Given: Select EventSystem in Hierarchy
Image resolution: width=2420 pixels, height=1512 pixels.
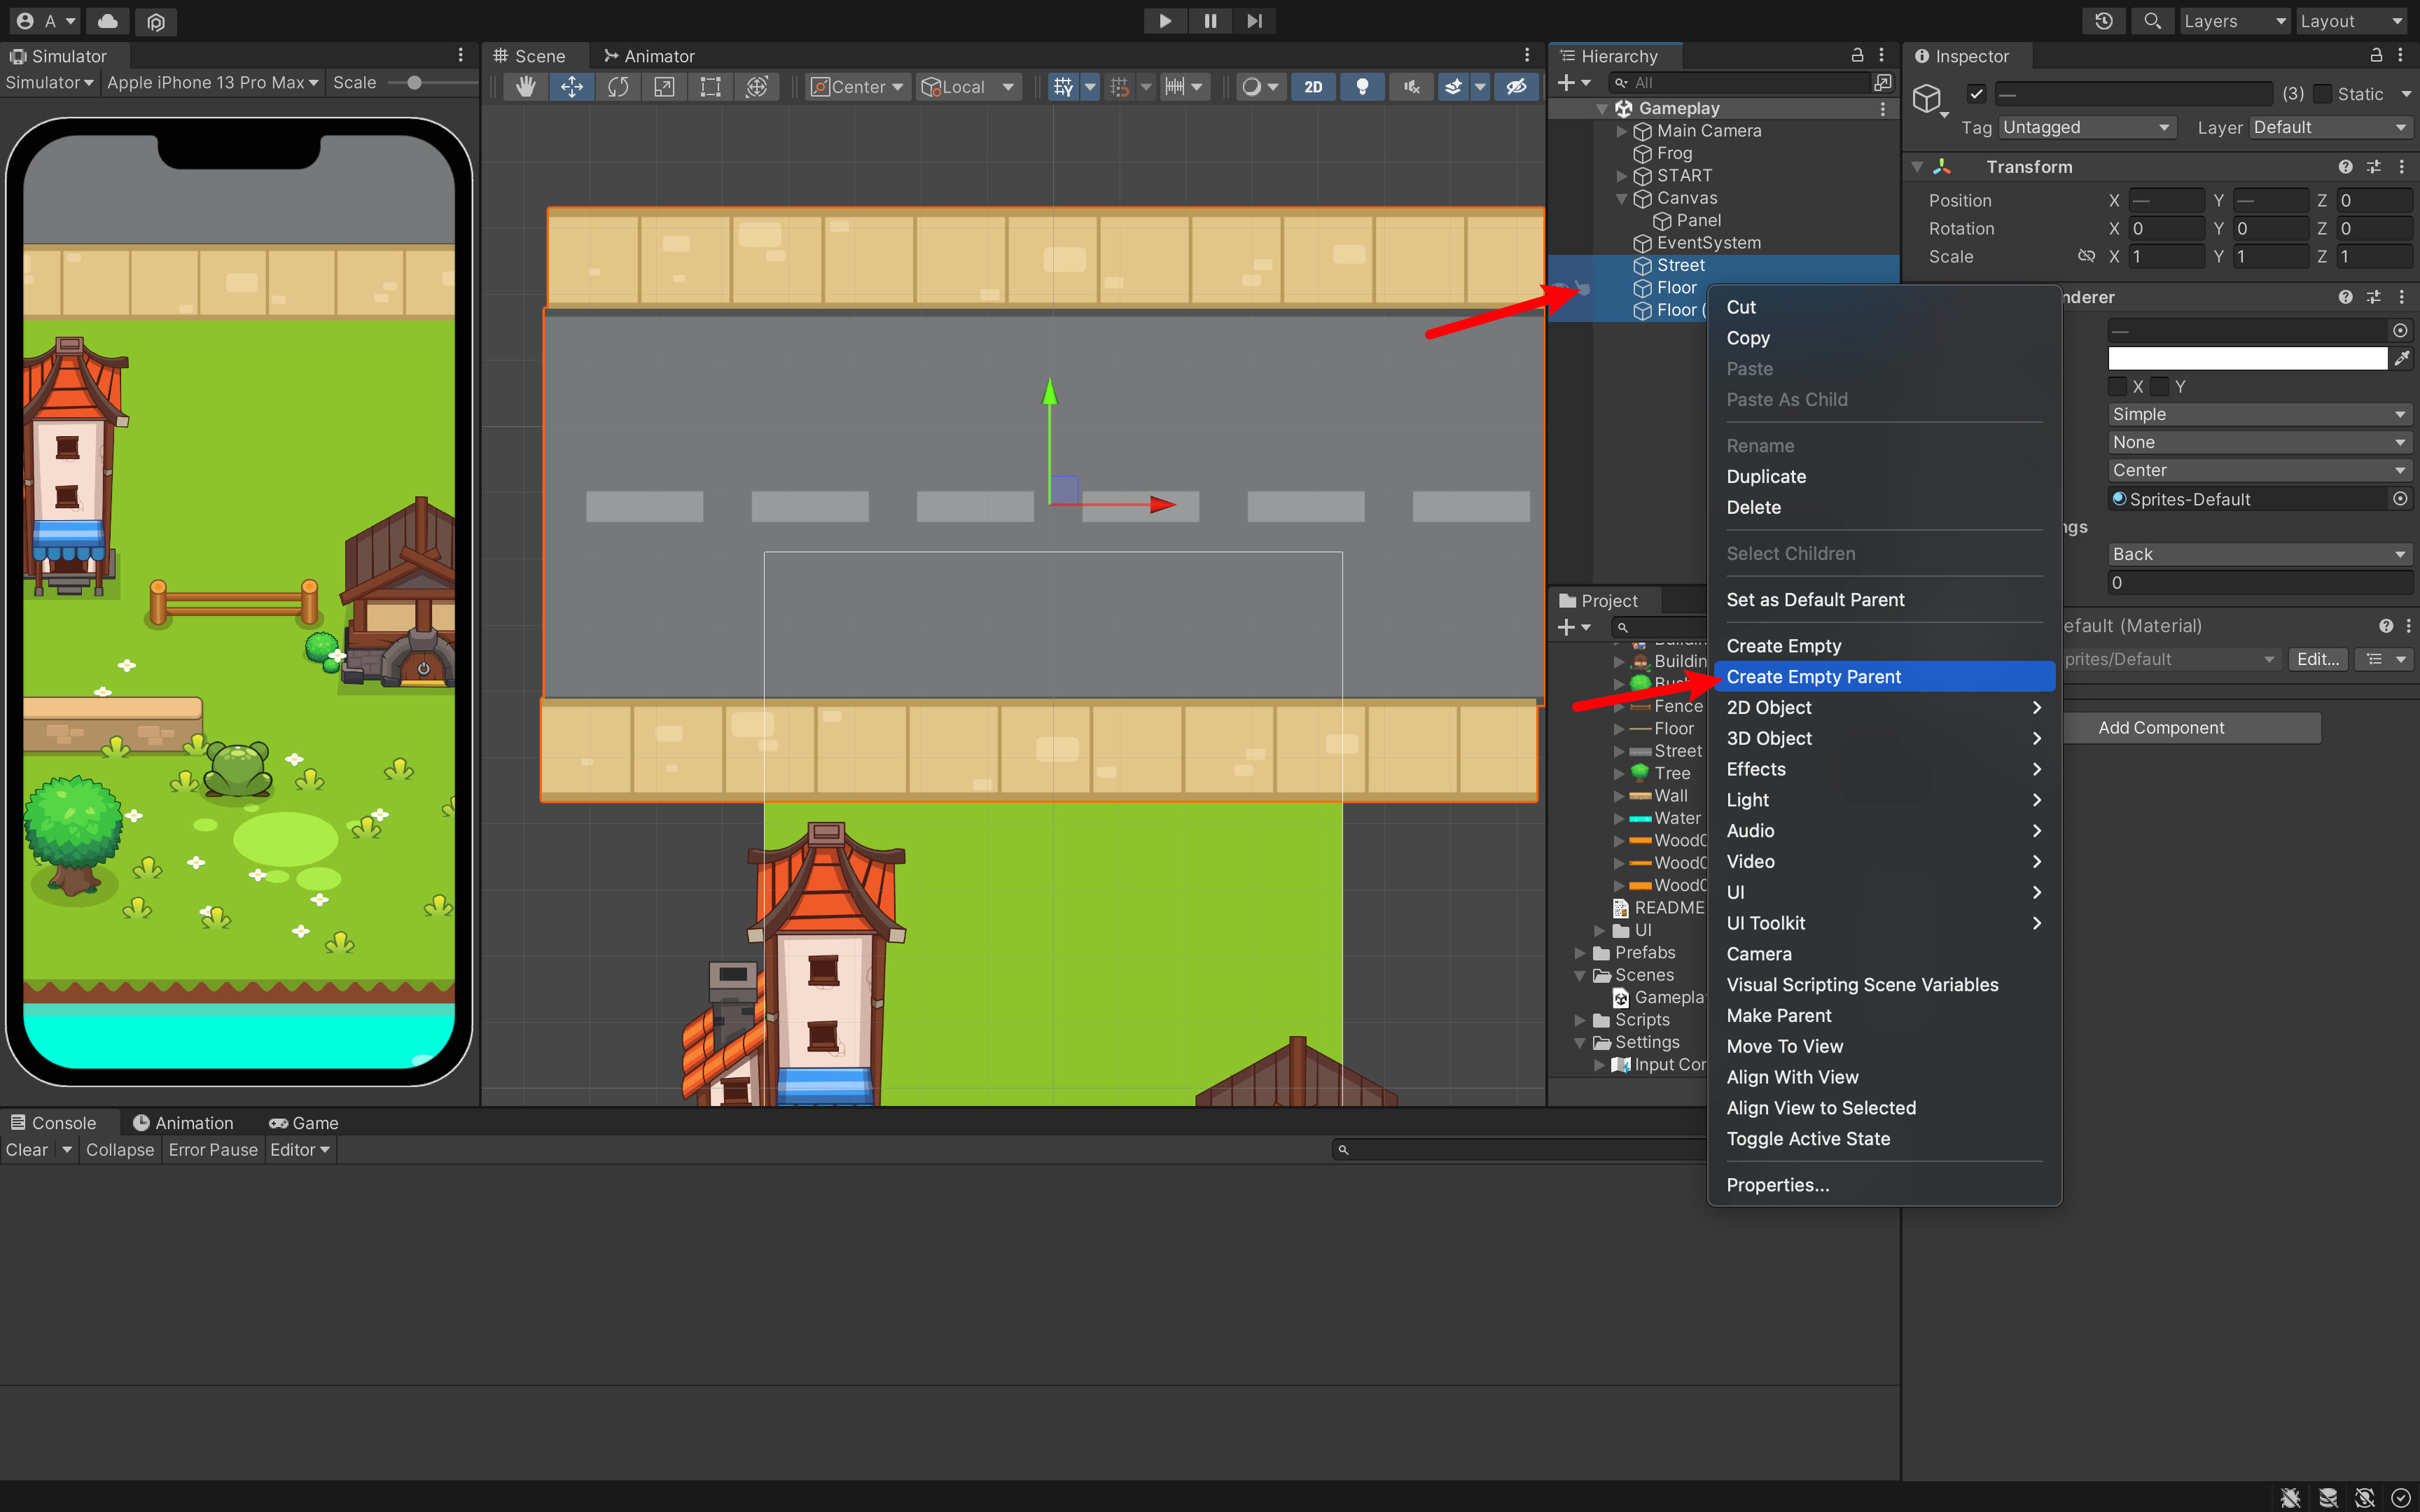Looking at the screenshot, I should pos(1708,243).
